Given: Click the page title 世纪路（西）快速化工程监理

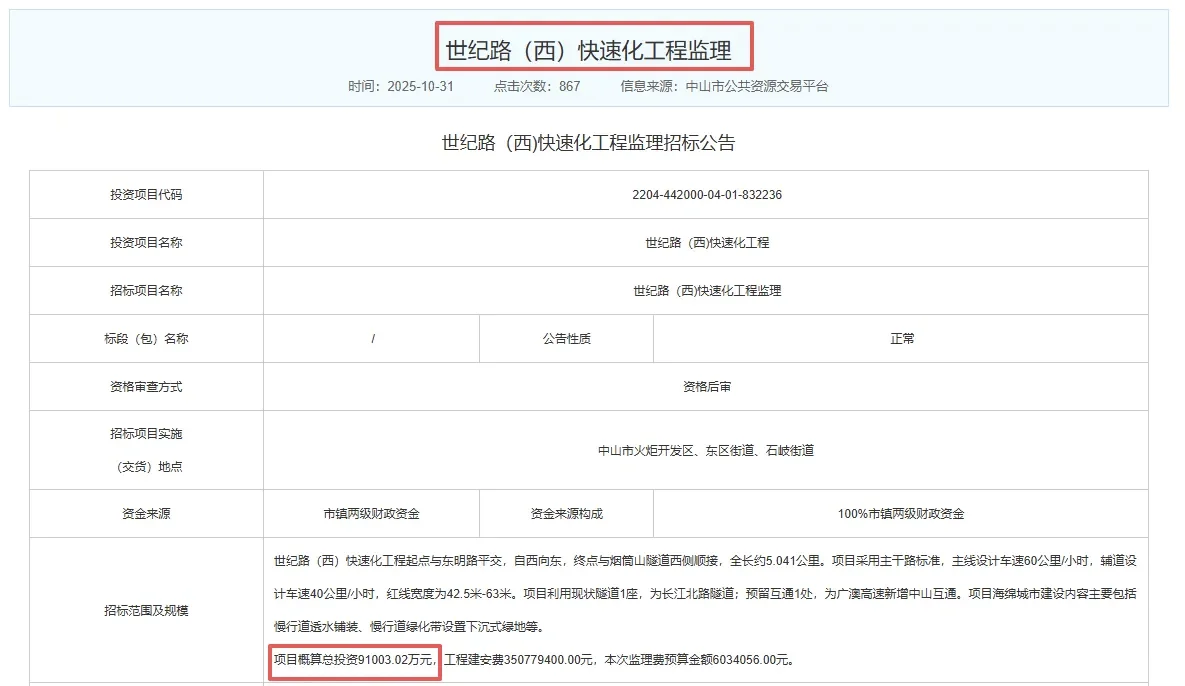Looking at the screenshot, I should [589, 51].
